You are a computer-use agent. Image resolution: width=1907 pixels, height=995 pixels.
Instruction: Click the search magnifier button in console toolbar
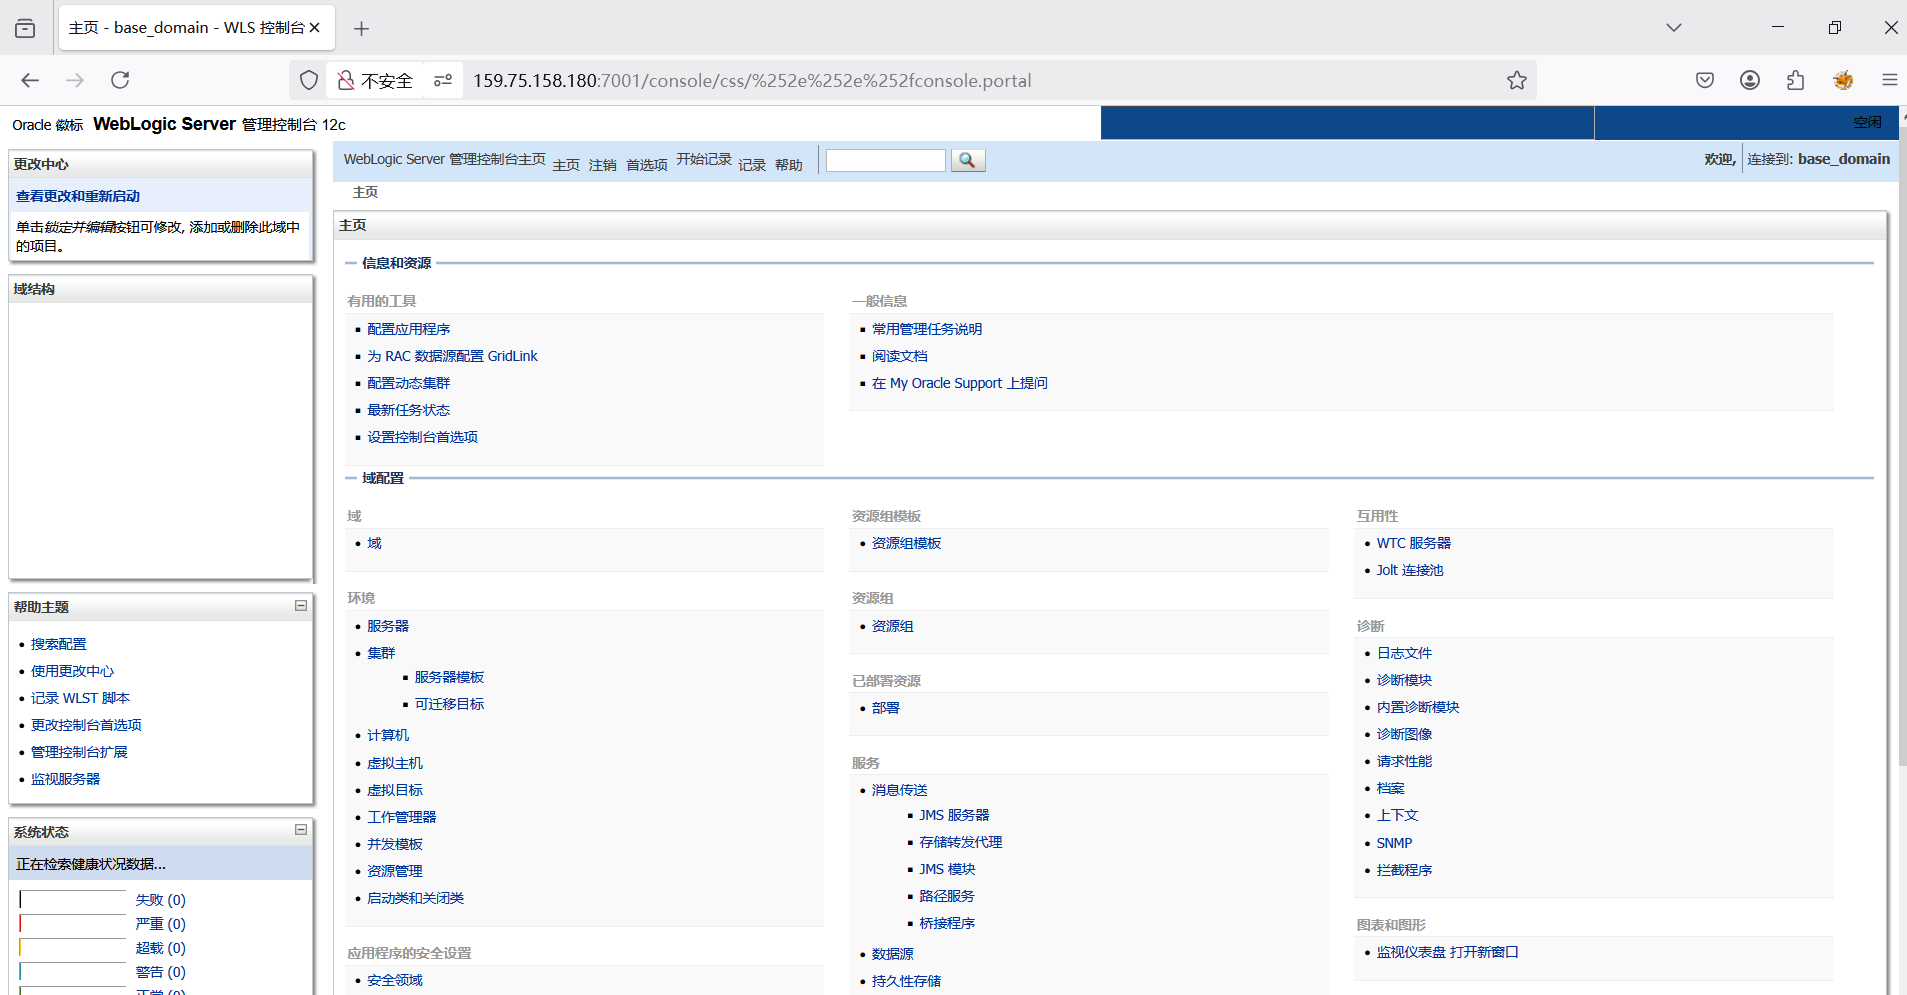pyautogui.click(x=967, y=160)
